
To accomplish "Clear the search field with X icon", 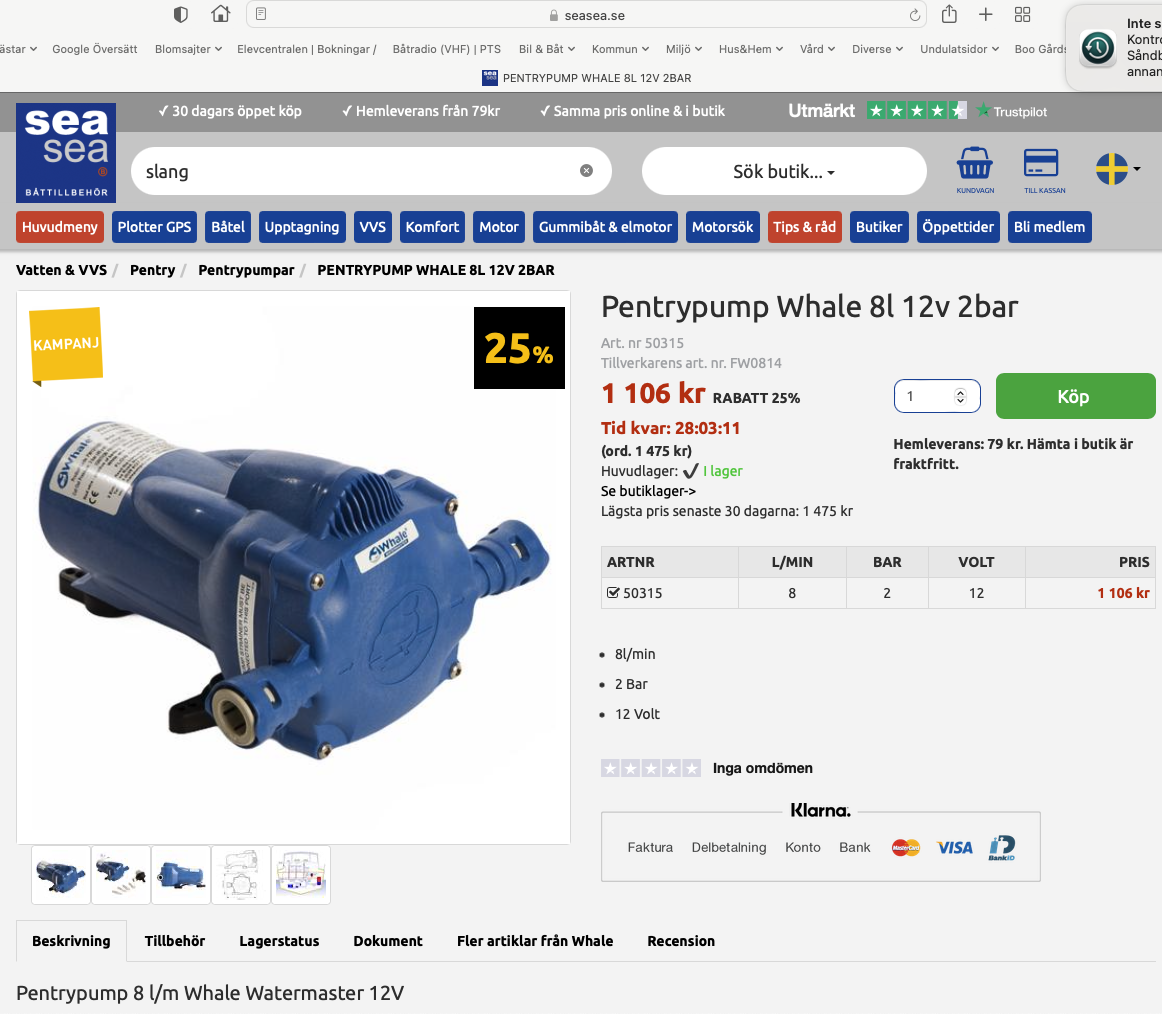I will pyautogui.click(x=587, y=171).
